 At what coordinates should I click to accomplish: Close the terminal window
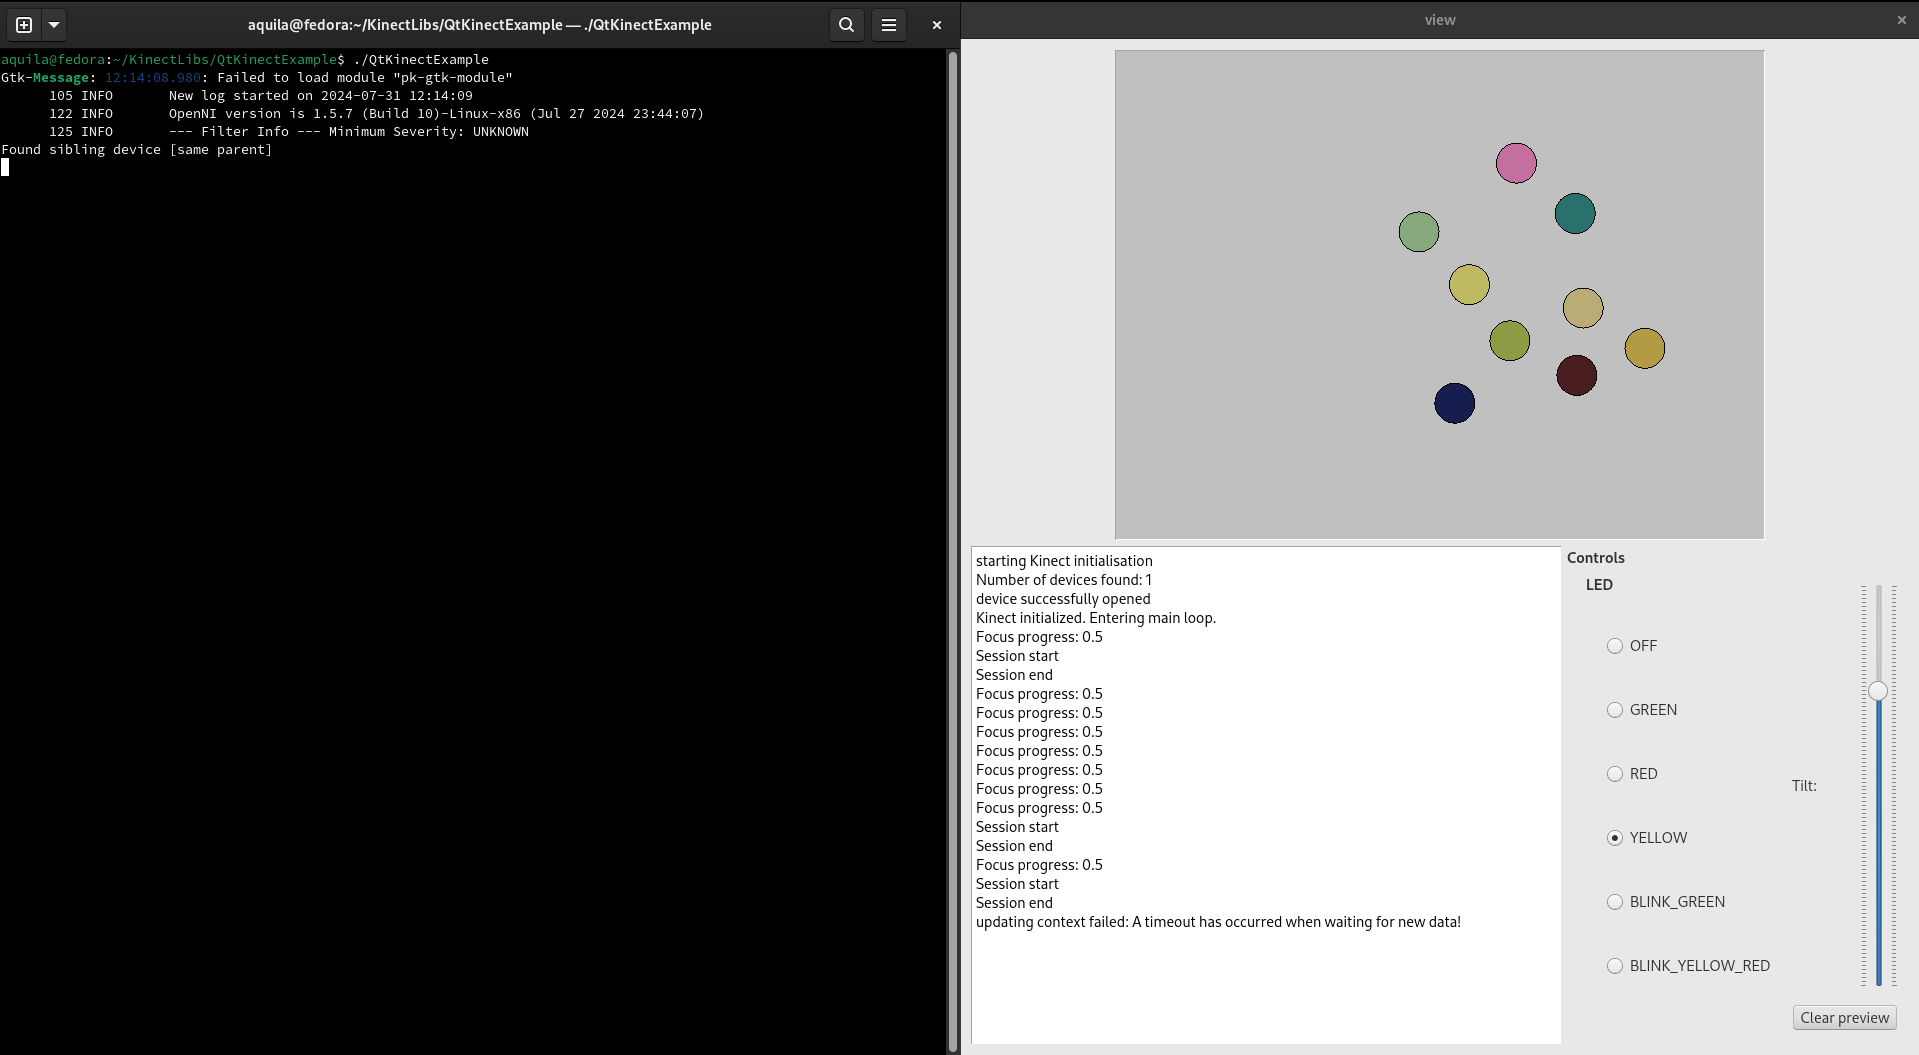coord(936,25)
